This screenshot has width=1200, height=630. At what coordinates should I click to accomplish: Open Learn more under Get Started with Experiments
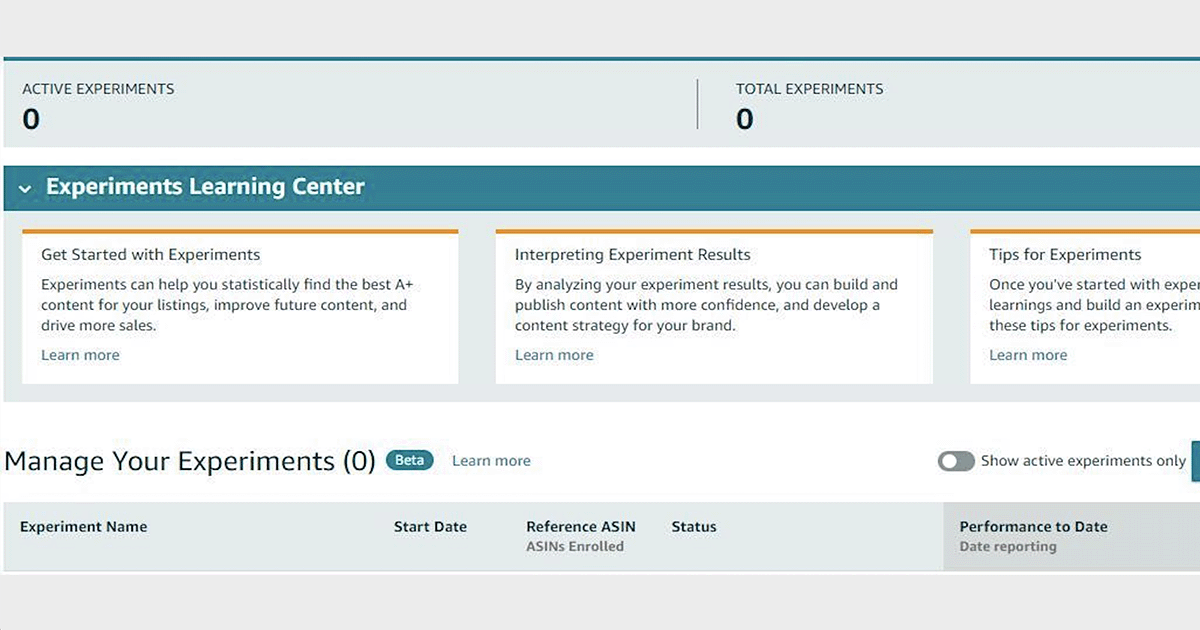coord(80,355)
